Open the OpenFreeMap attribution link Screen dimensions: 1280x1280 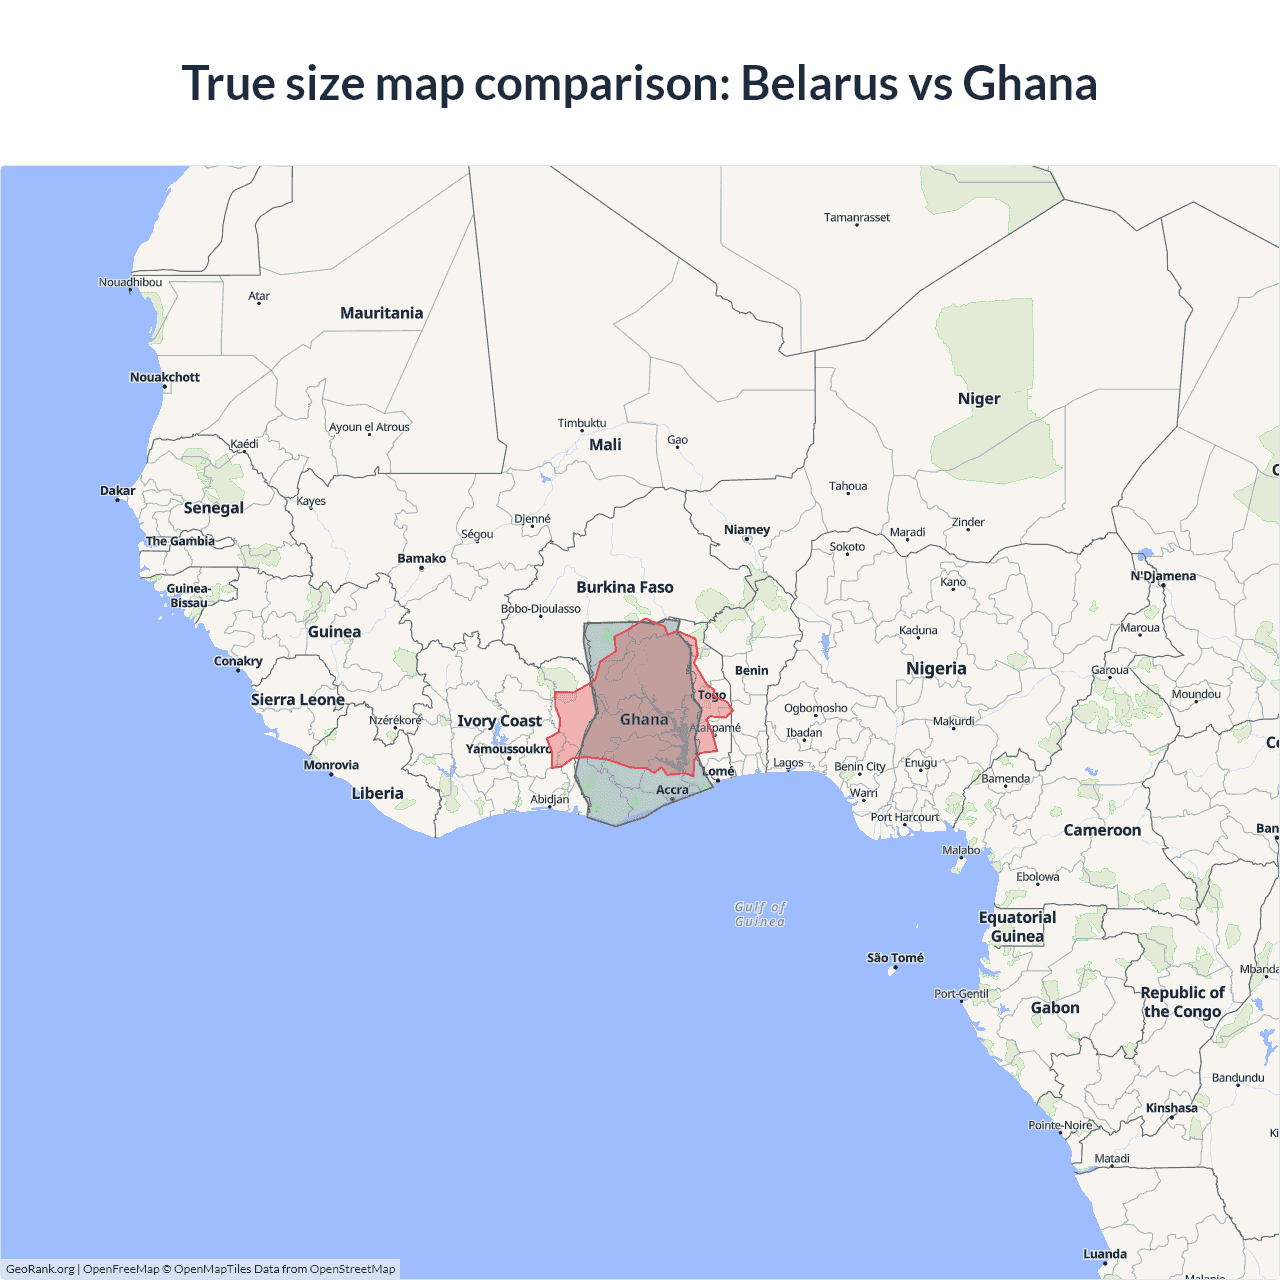[x=121, y=1269]
